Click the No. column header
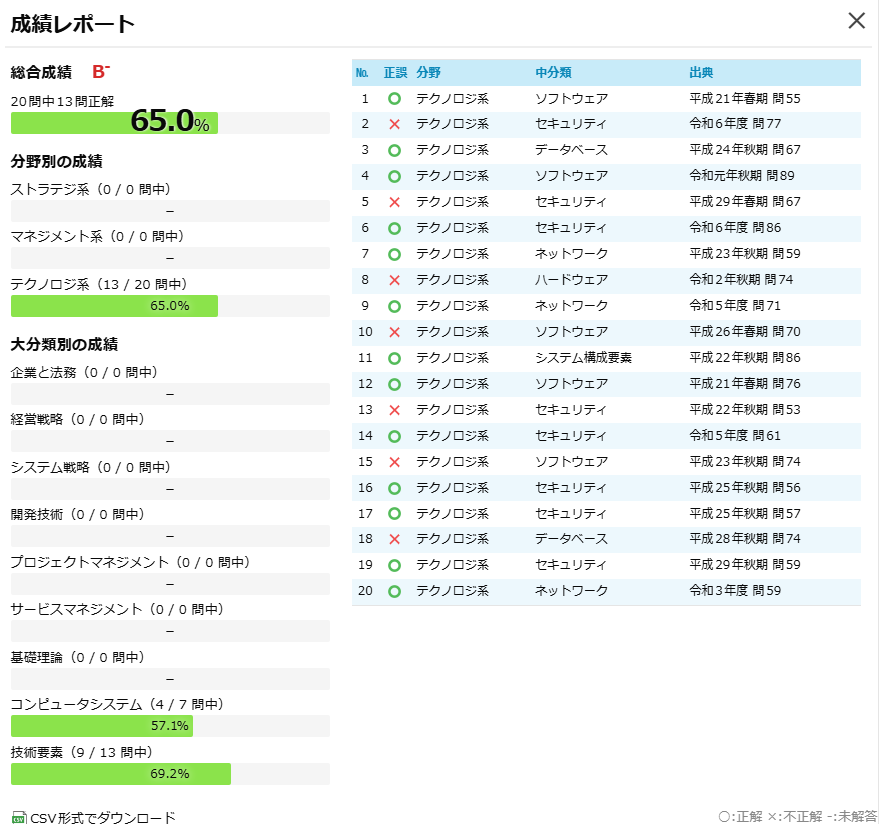879x824 pixels. [362, 73]
